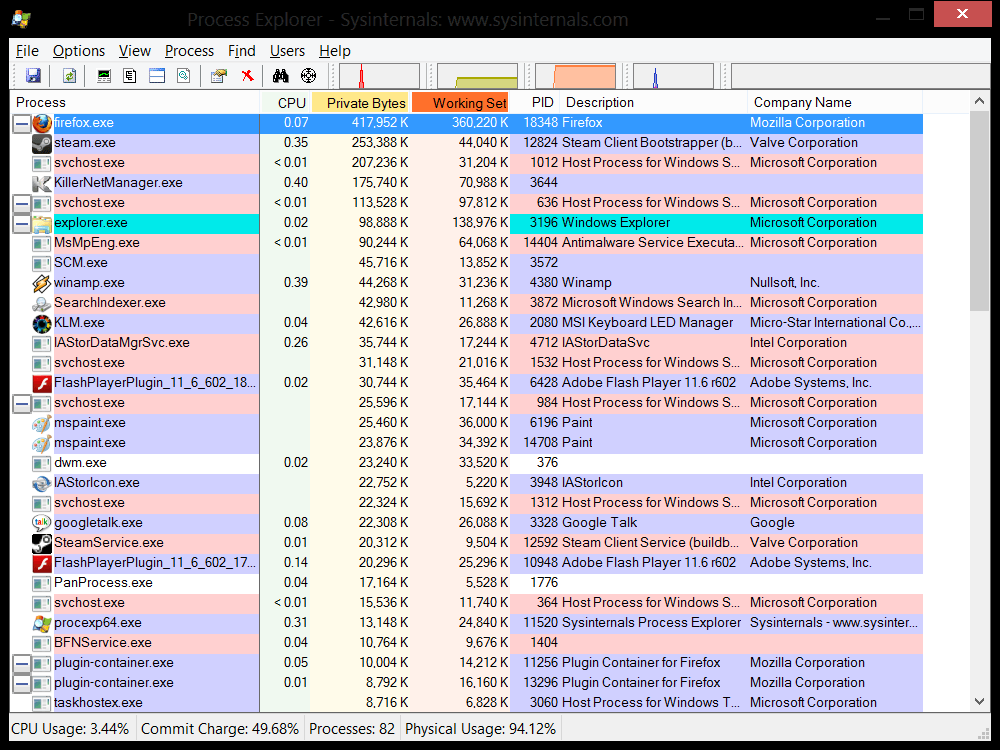1001x750 pixels.
Task: Click the blue I/O activity mini graph
Action: 673,76
